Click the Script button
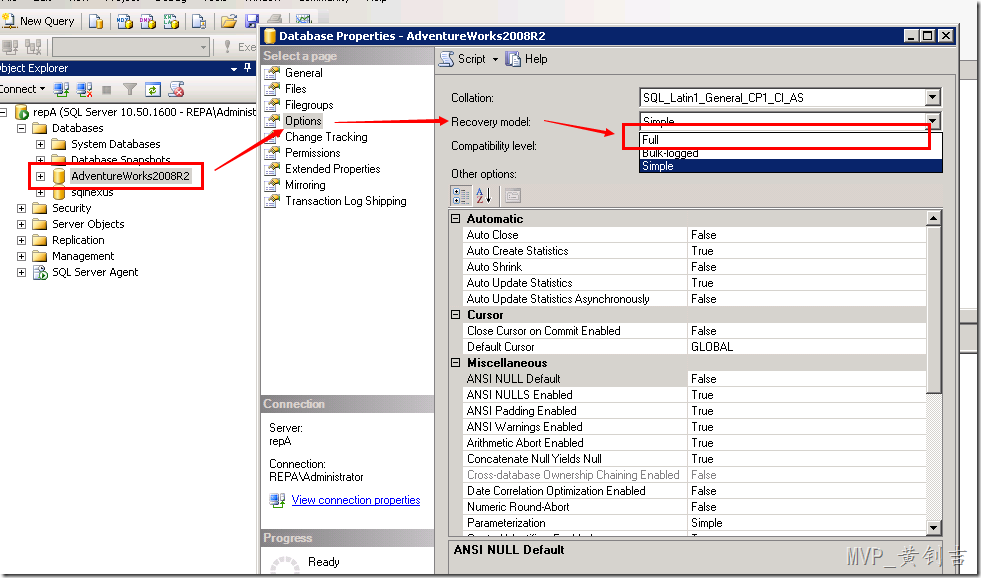 (462, 59)
